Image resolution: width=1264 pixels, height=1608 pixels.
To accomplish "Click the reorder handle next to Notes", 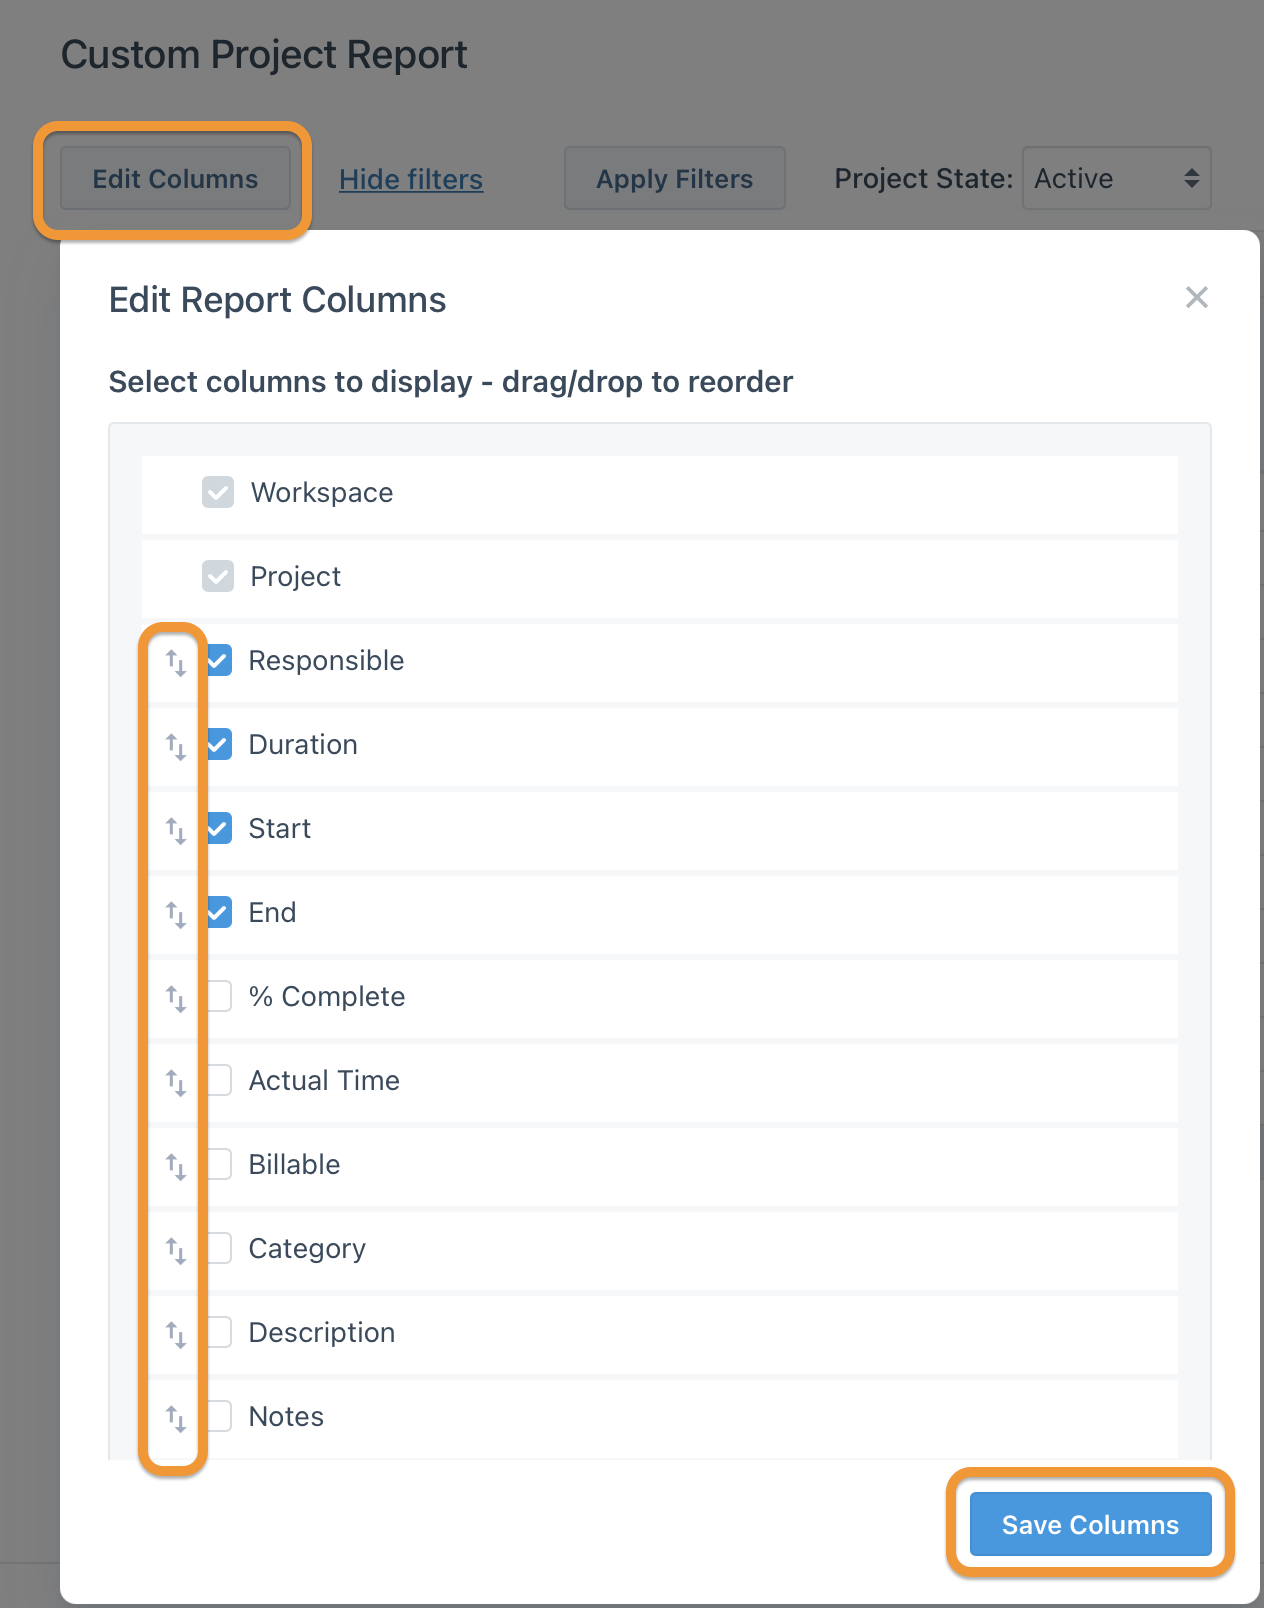I will 176,1417.
